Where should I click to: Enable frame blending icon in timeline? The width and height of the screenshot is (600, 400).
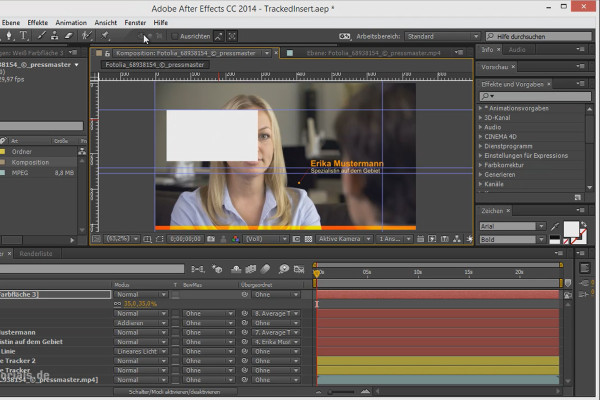click(251, 269)
